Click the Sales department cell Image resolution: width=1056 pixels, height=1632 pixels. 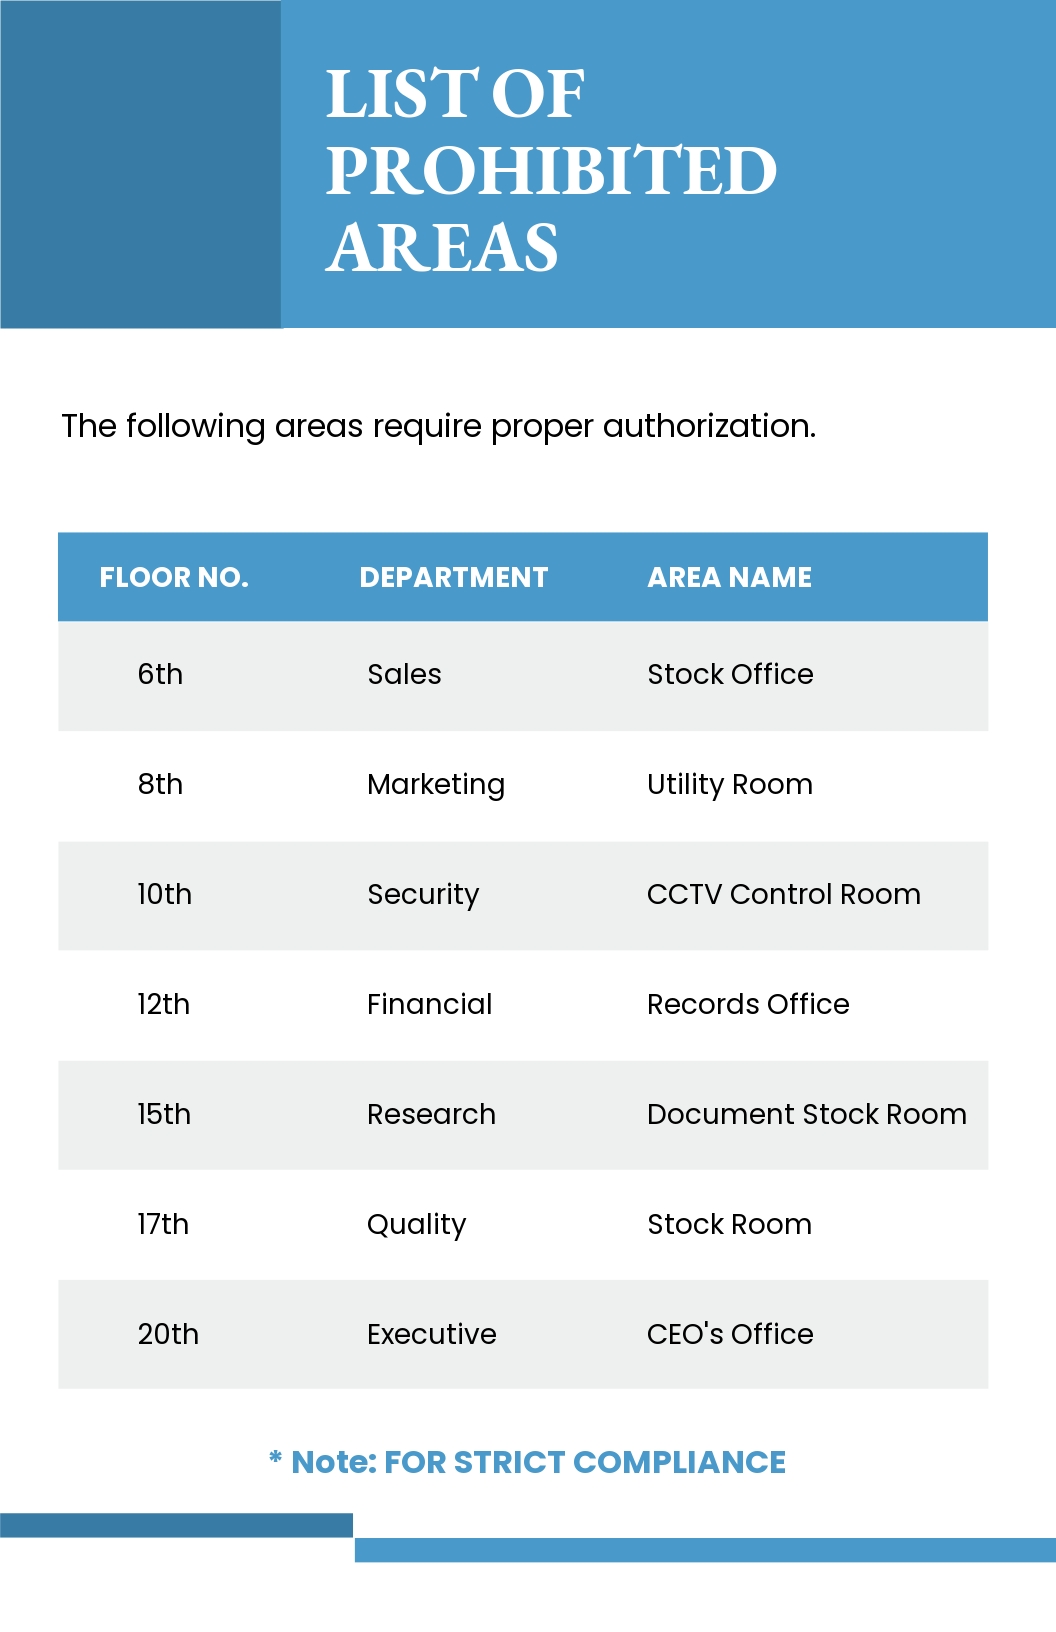click(x=404, y=675)
